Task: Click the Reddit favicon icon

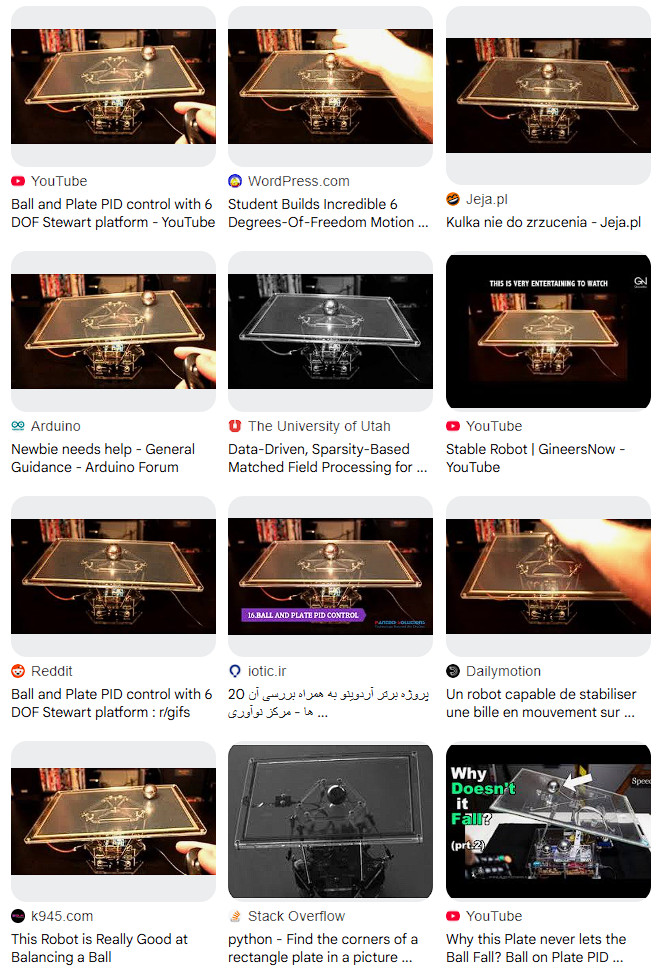Action: 18,671
